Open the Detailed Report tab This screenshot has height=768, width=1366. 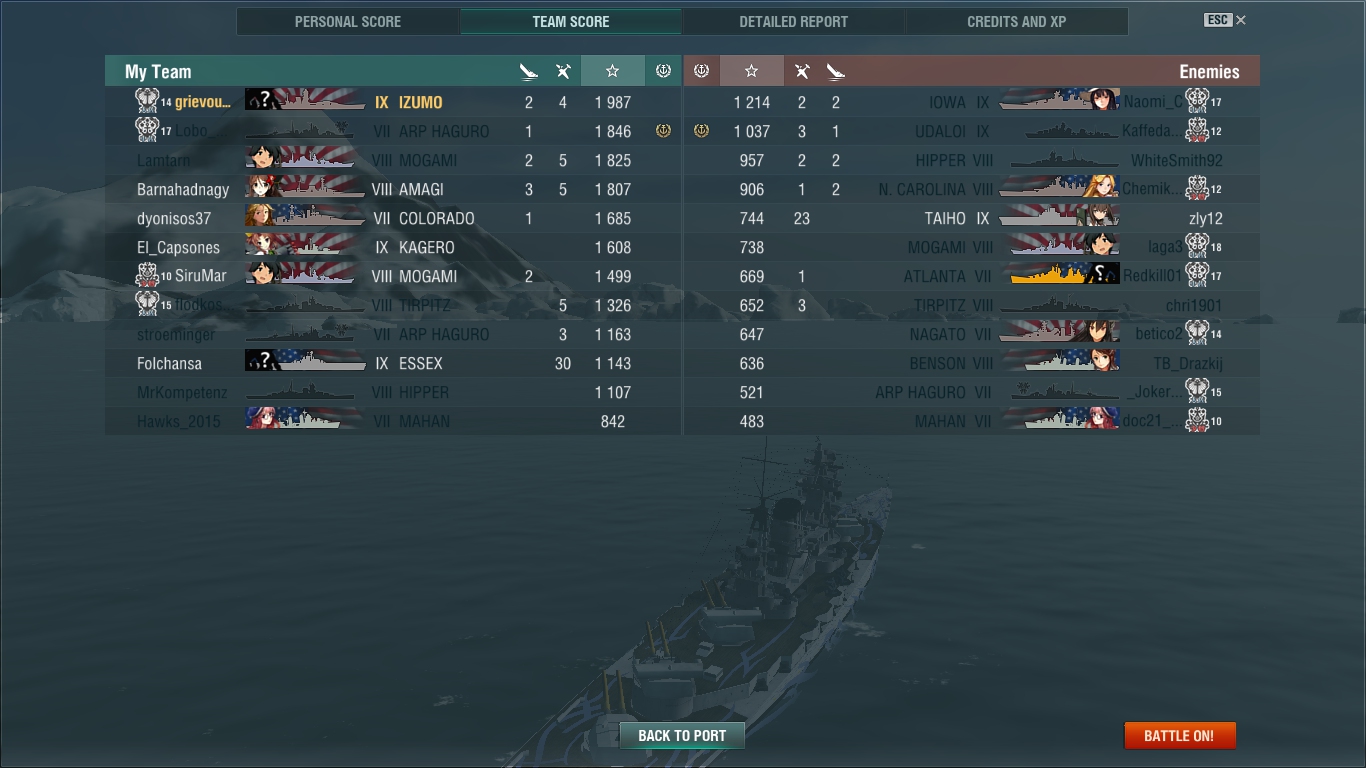tap(793, 21)
